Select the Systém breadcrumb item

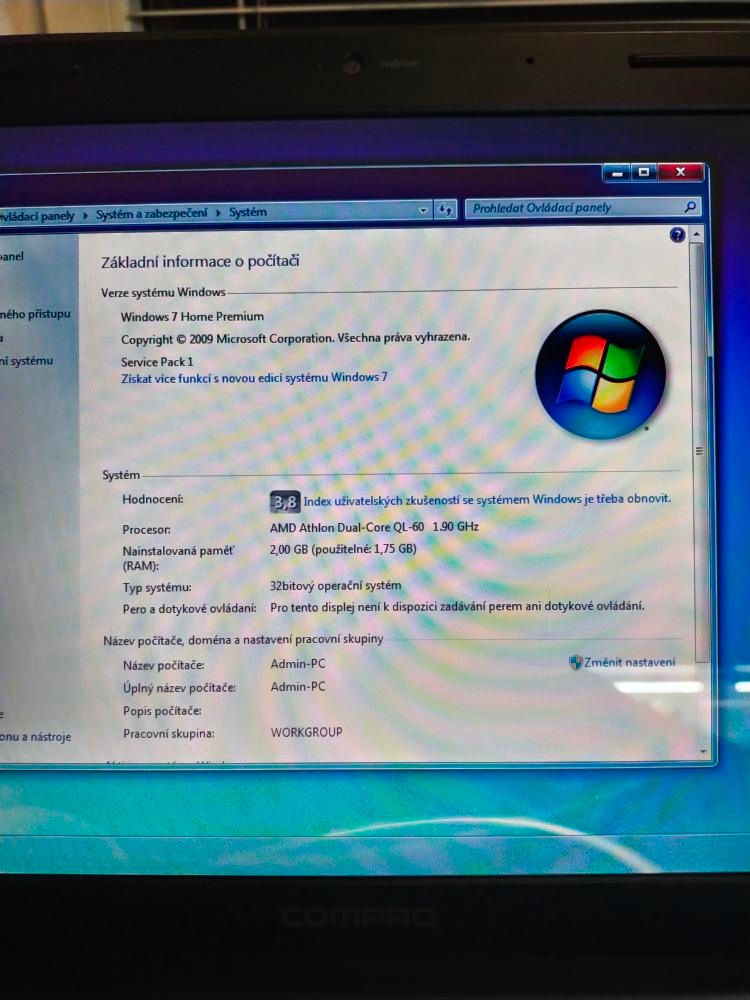[x=247, y=212]
